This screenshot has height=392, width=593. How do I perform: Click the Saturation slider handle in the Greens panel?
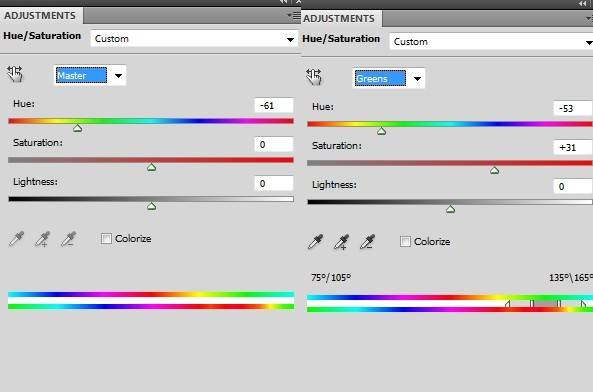tap(494, 170)
